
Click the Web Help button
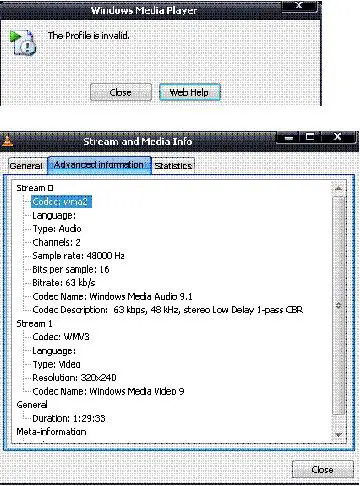(190, 92)
